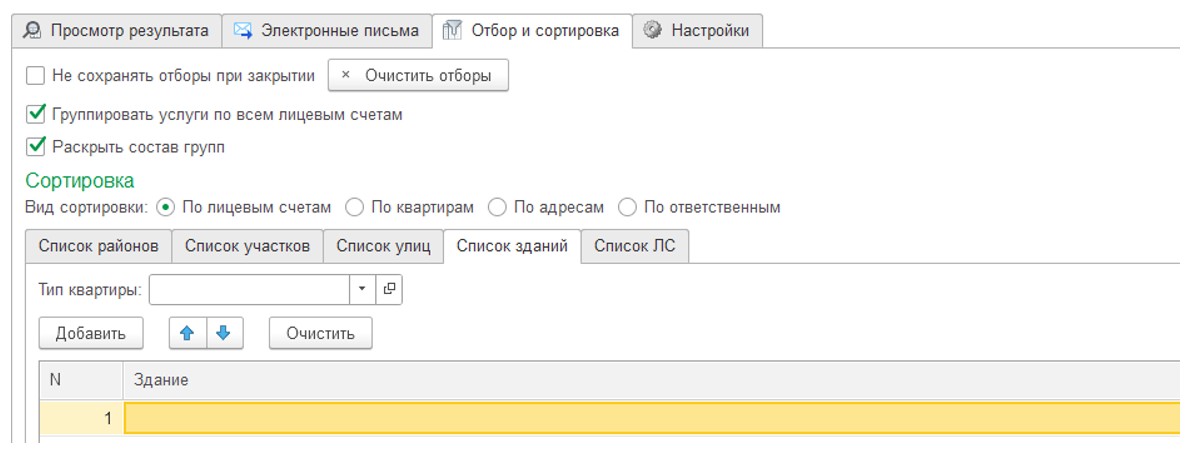1198x451 pixels.
Task: Click the Очистить button above the table
Action: tap(321, 333)
